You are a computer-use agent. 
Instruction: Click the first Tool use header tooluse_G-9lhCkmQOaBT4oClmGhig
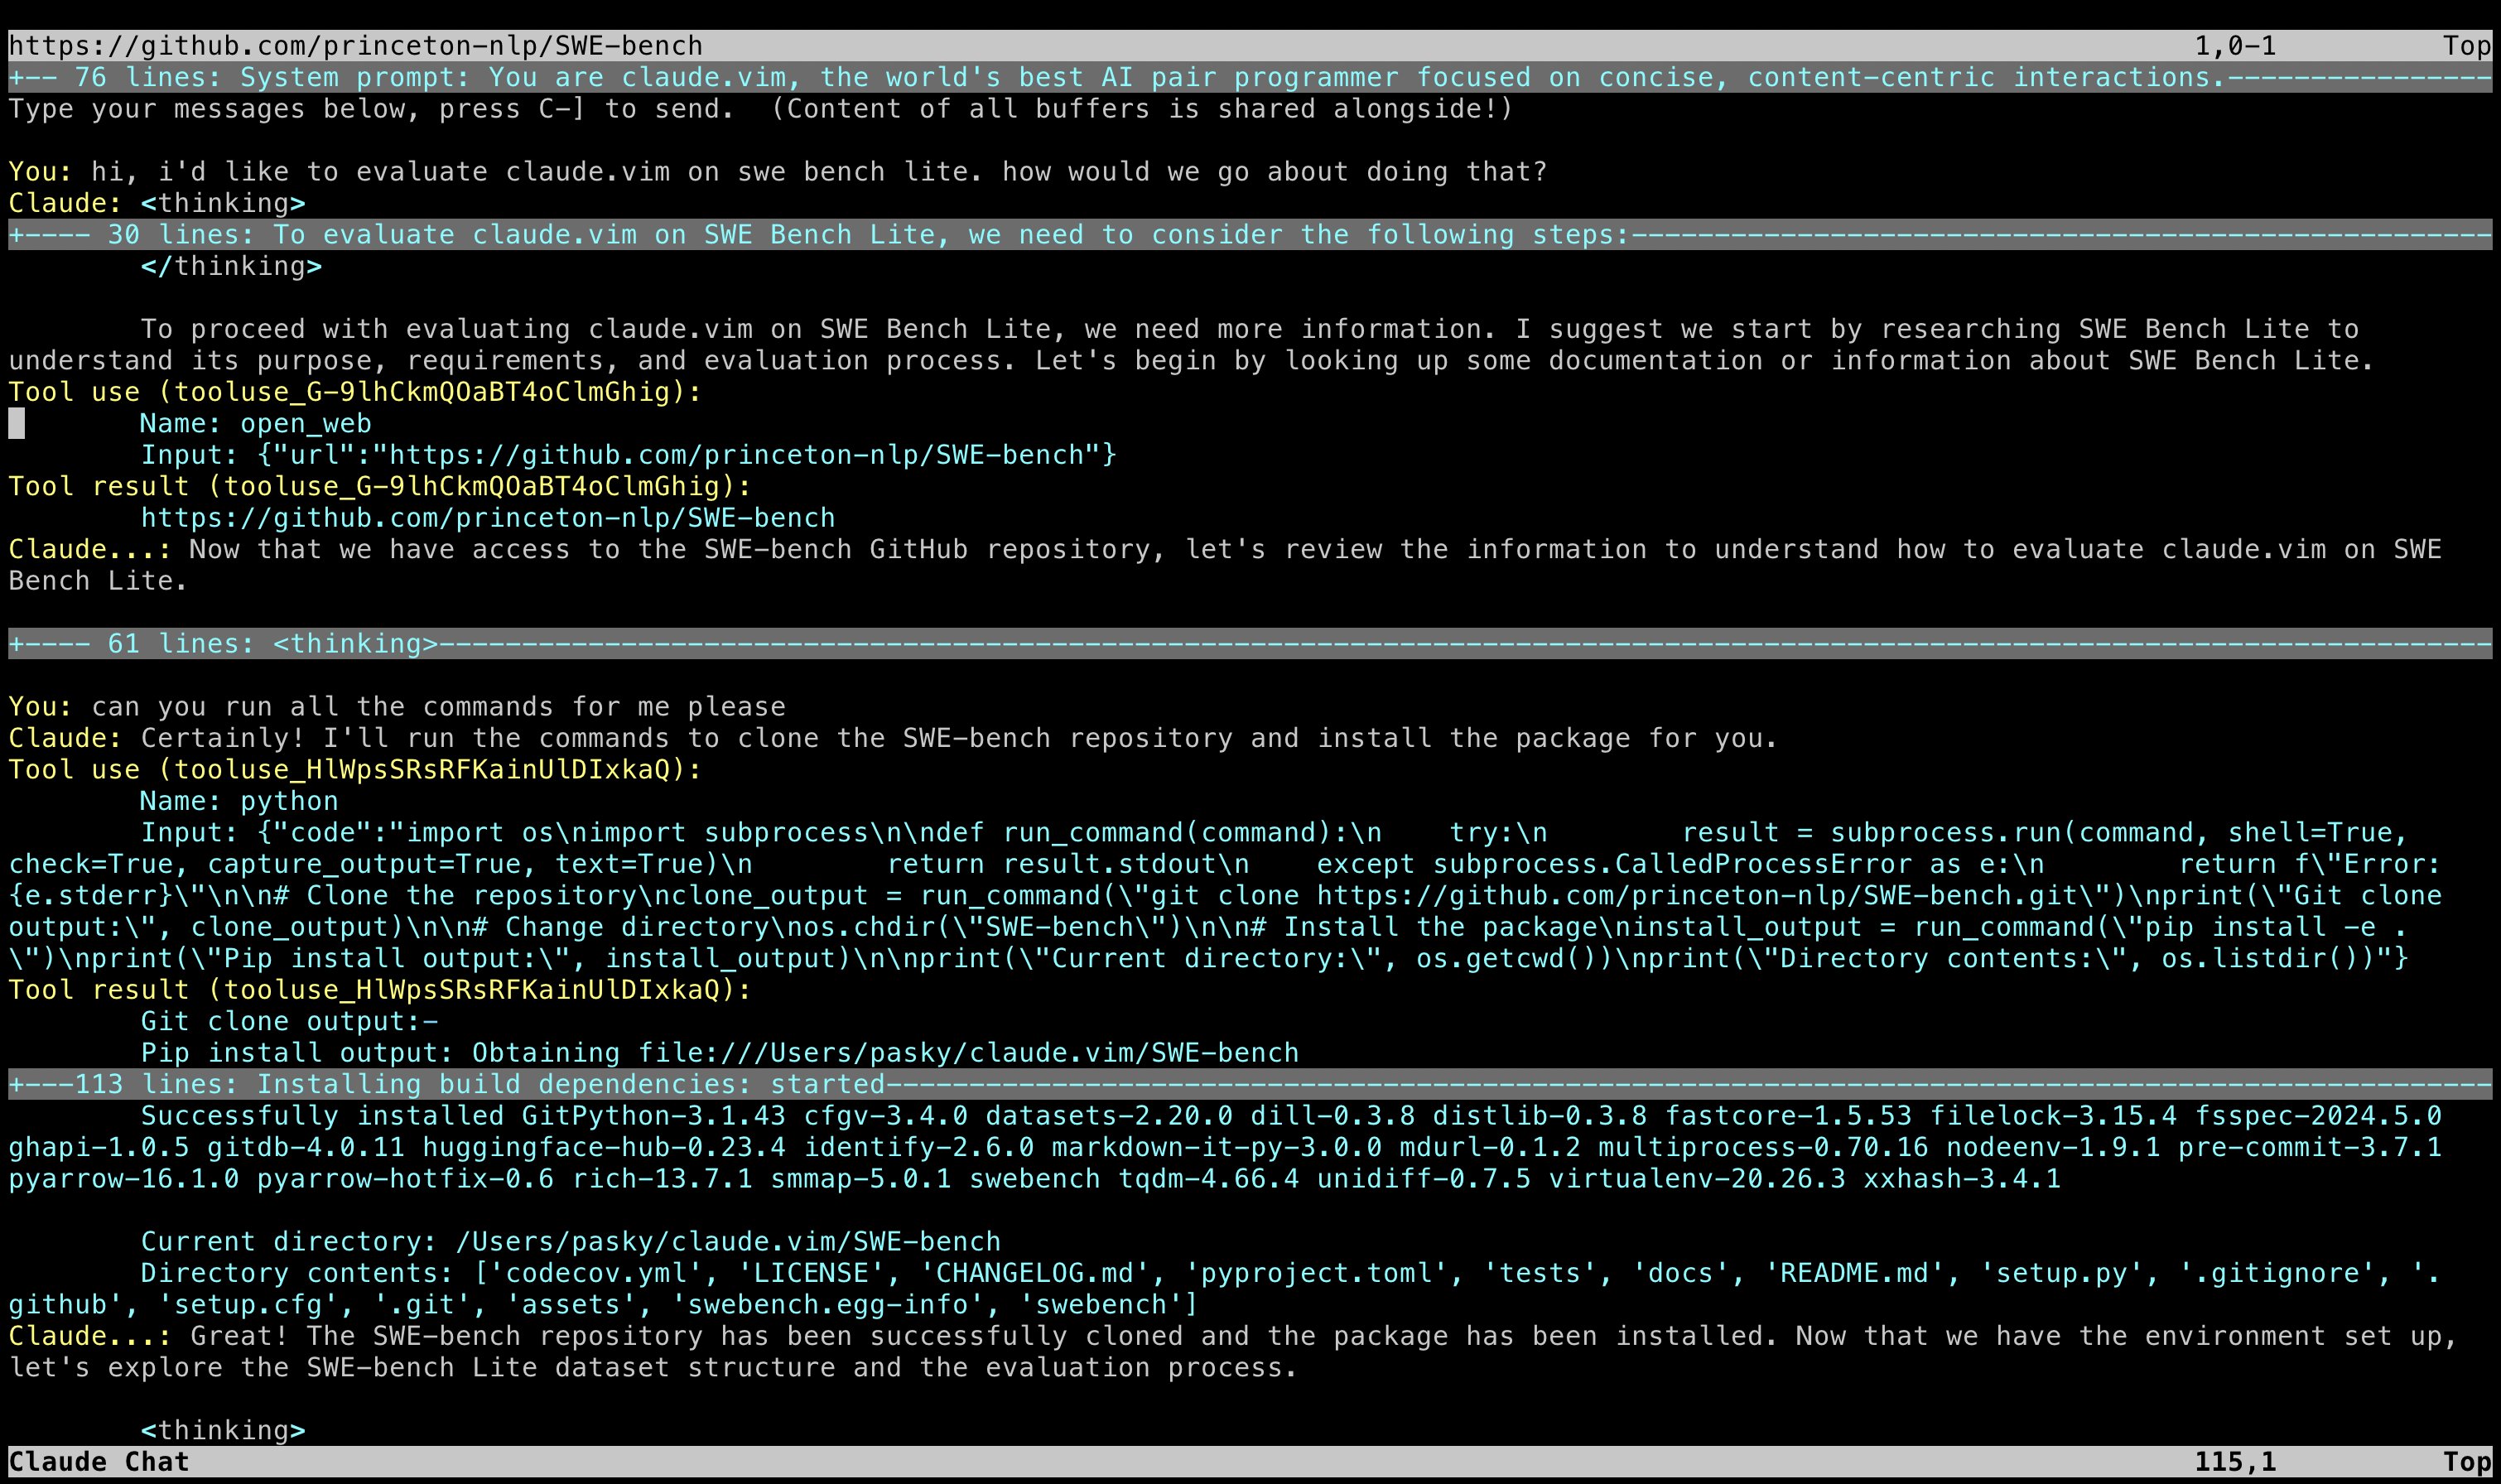coord(355,392)
